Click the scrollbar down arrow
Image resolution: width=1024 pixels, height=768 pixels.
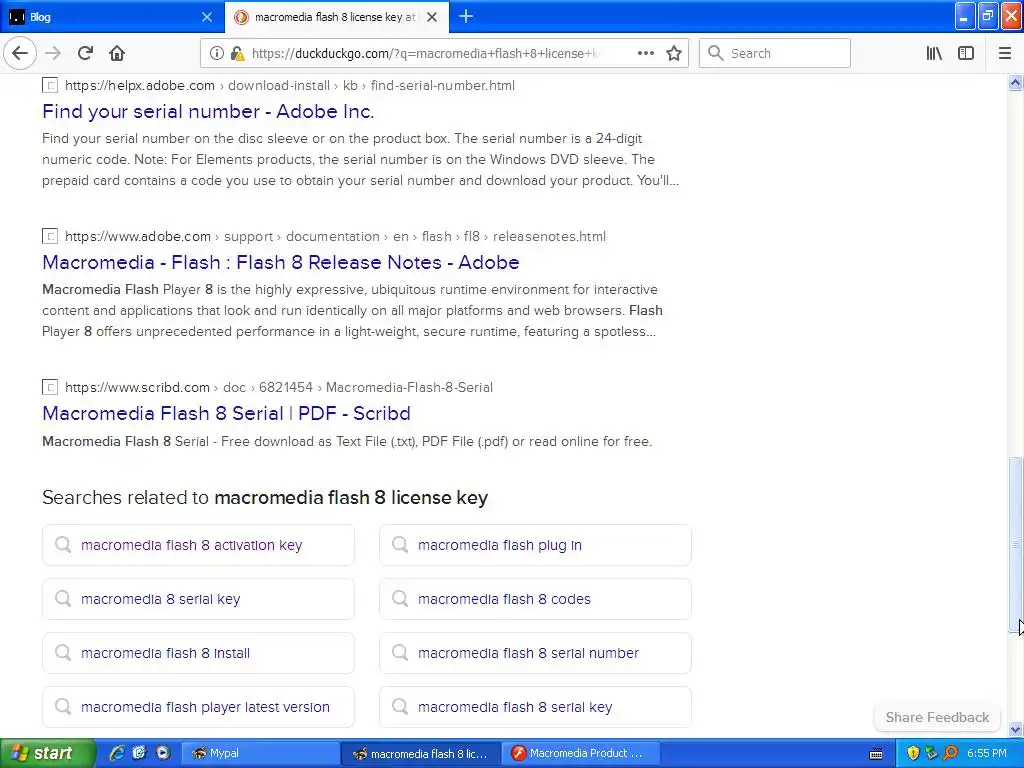pyautogui.click(x=1015, y=729)
